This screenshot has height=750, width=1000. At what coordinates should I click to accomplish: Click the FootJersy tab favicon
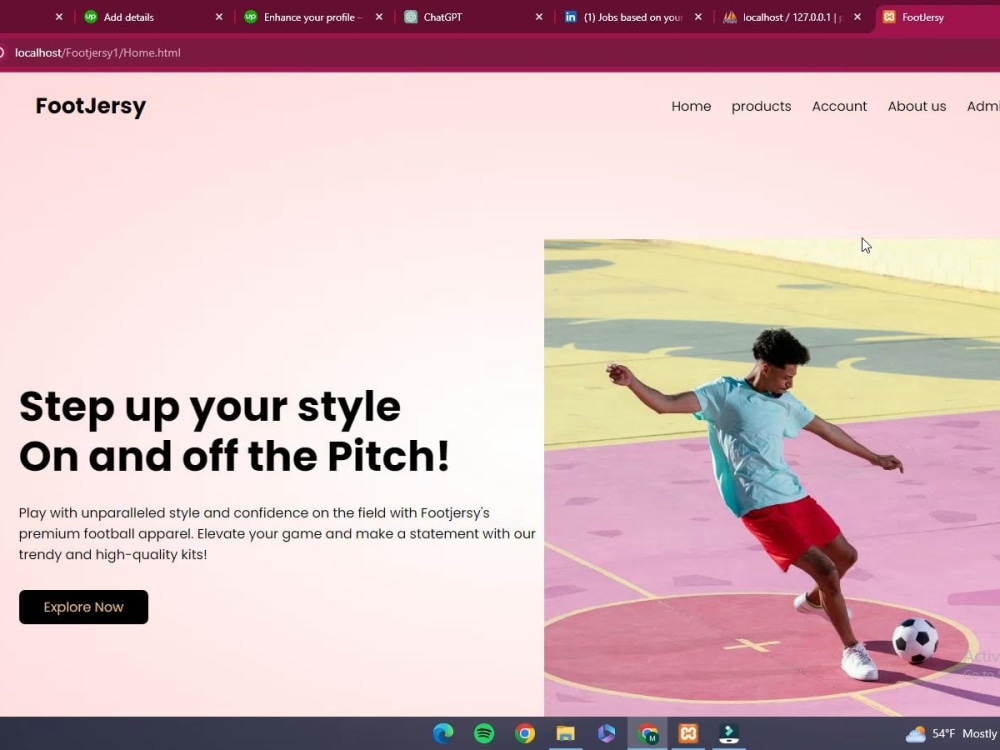coord(889,17)
